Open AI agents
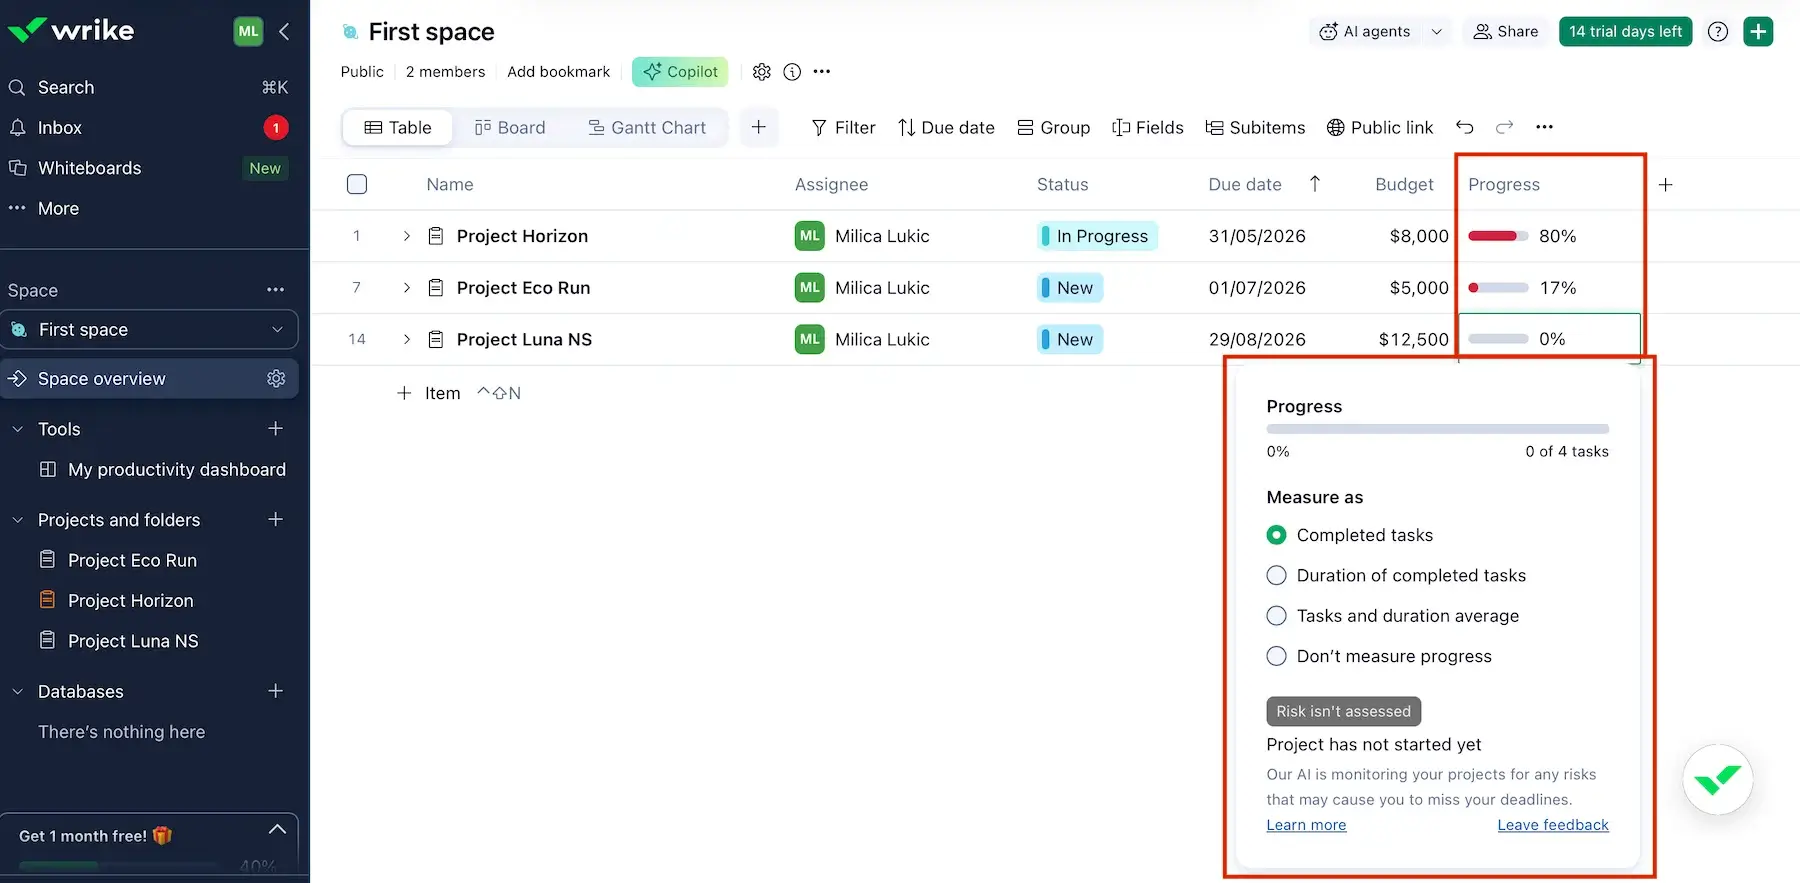Viewport: 1800px width, 883px height. tap(1365, 32)
